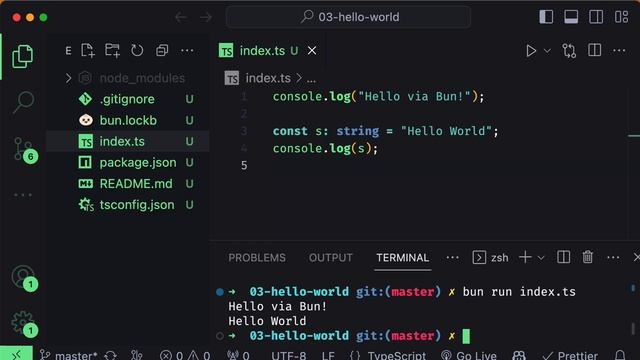
Task: Click the breadcrumb ellipsis after index.ts
Action: point(311,79)
